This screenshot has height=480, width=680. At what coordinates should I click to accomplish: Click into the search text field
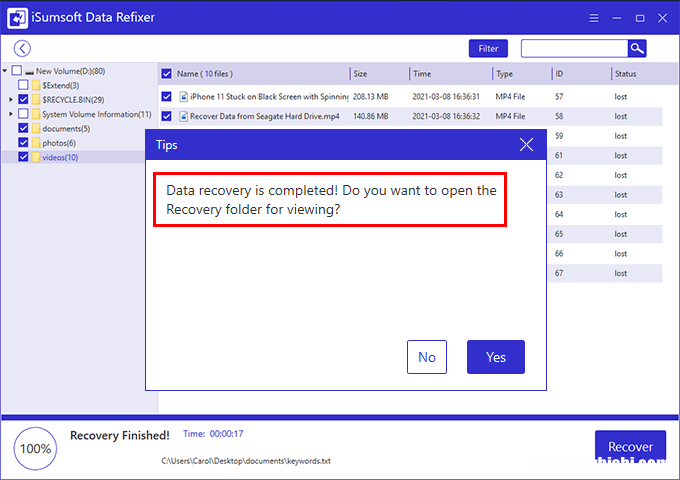coord(574,48)
